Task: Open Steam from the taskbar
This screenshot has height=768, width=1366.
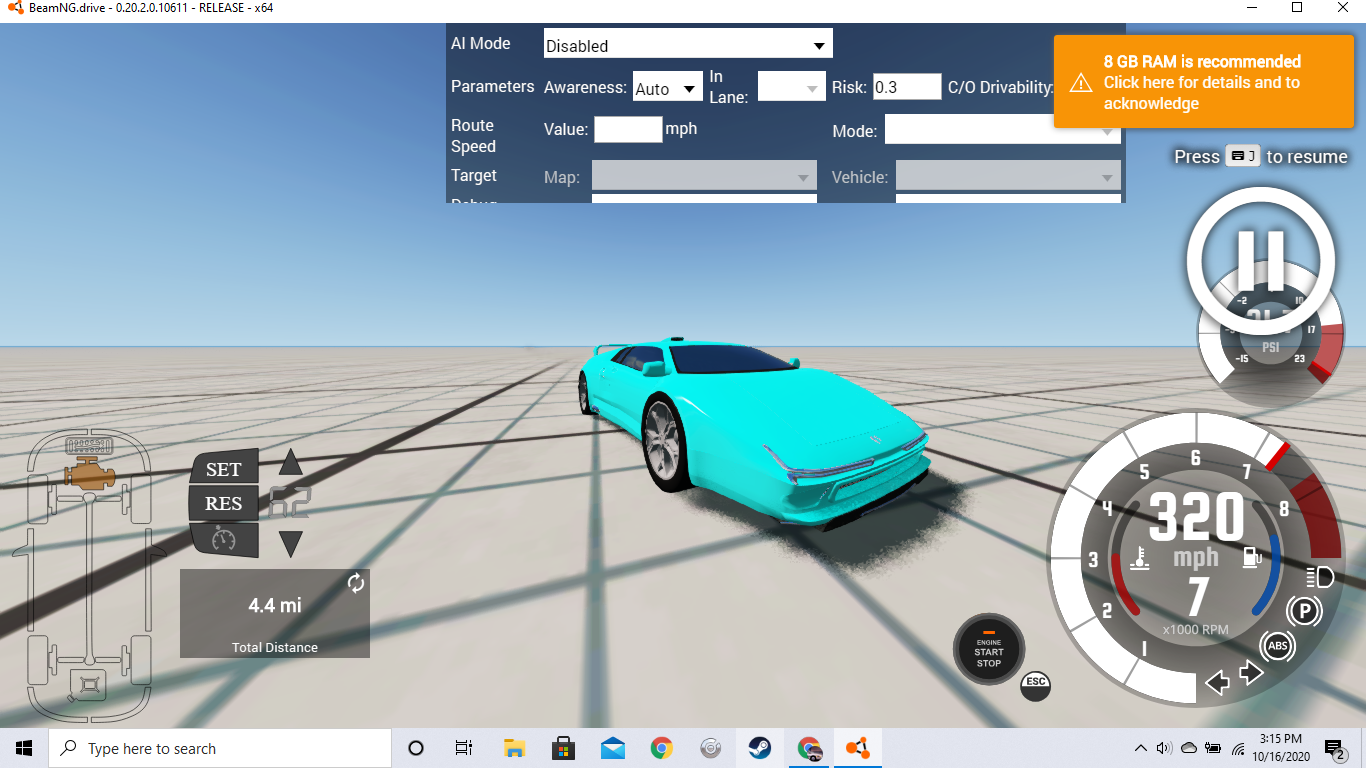Action: (x=759, y=748)
